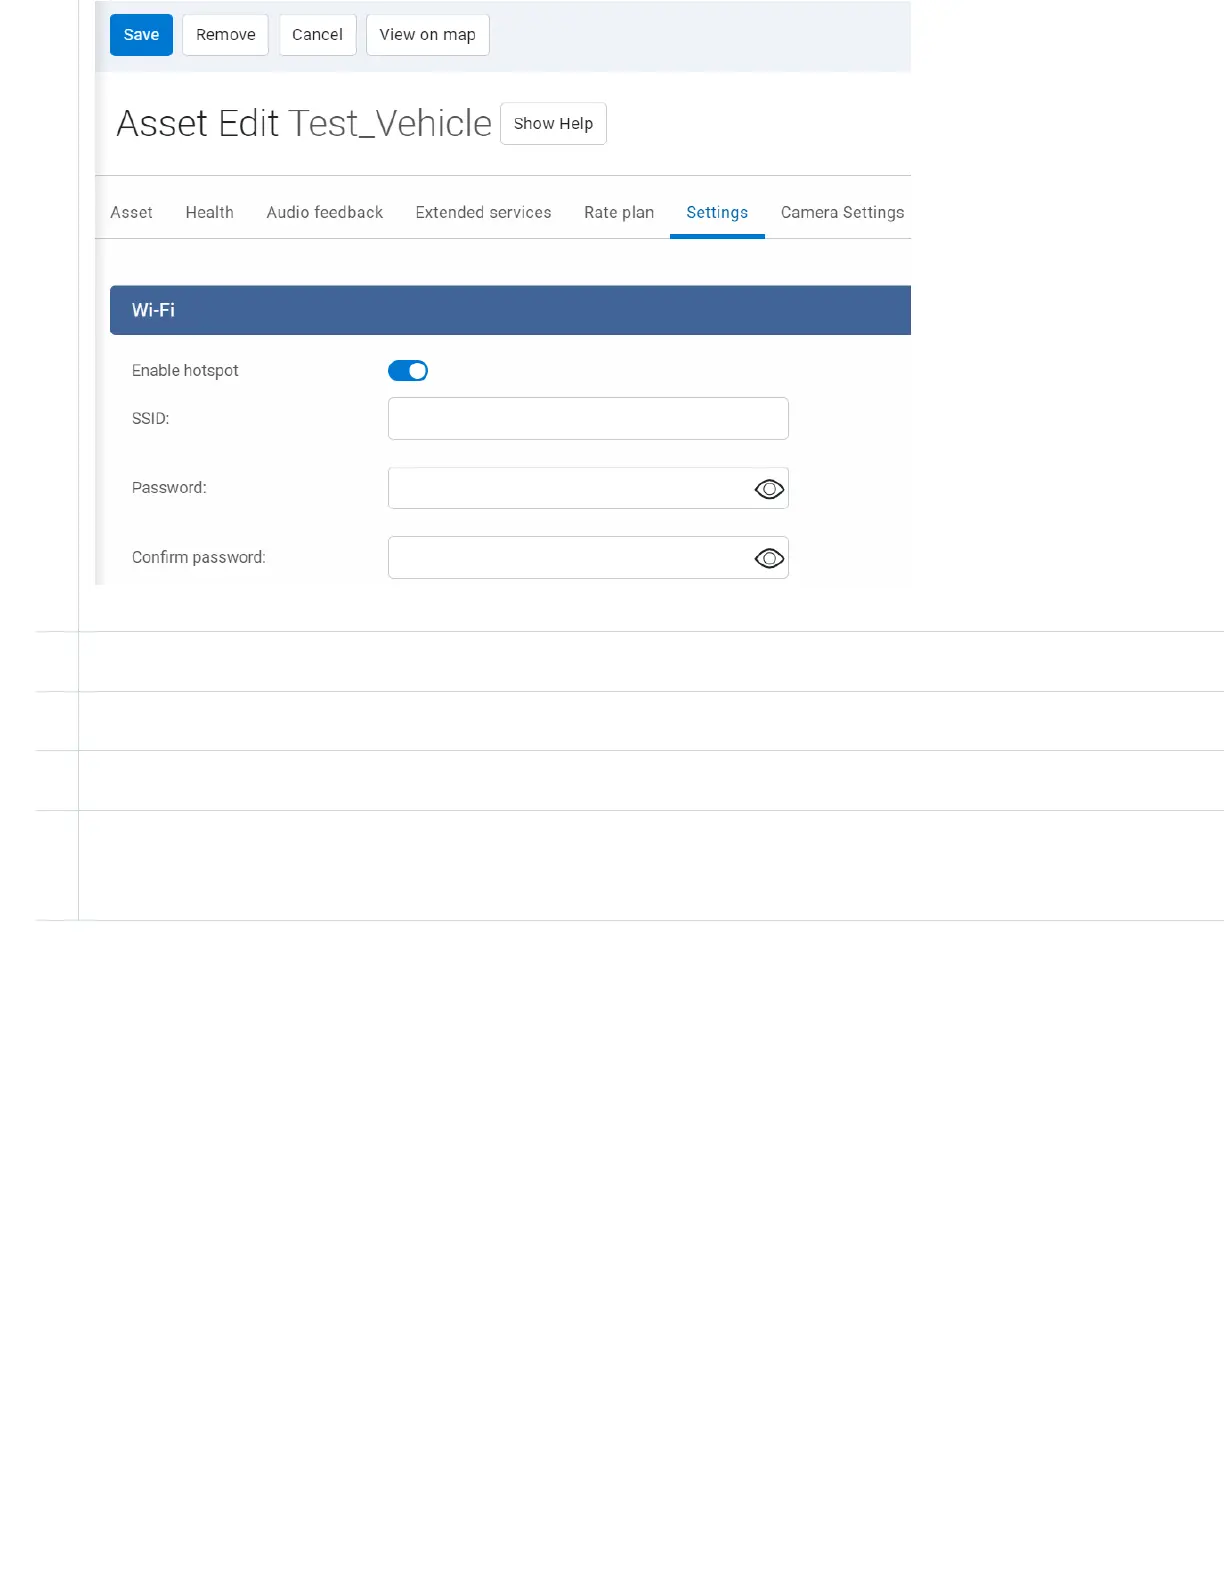
Task: Click the Remove button
Action: (x=225, y=35)
